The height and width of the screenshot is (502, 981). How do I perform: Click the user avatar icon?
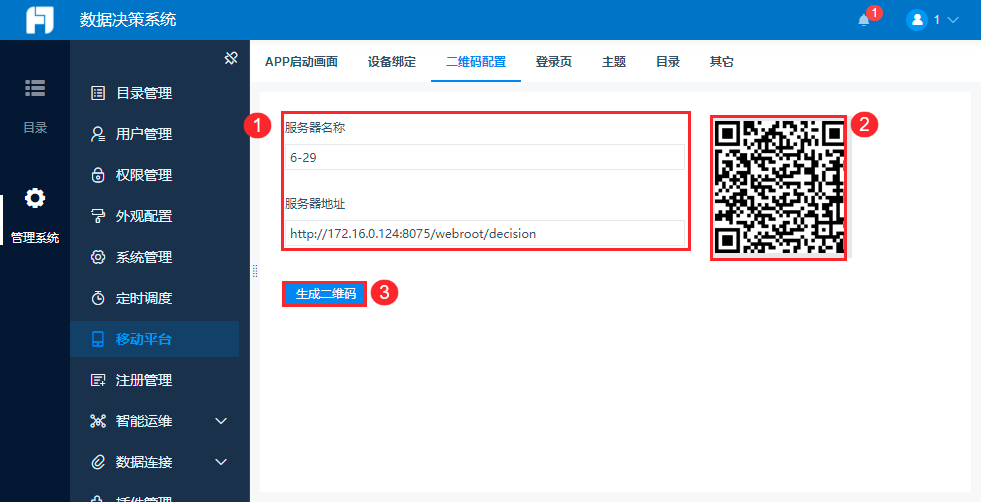(x=917, y=20)
